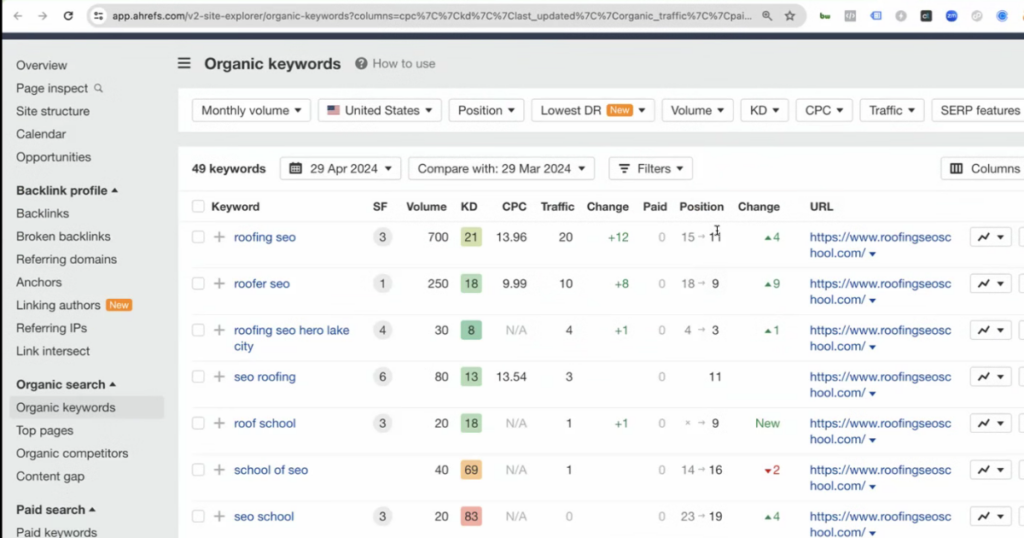Click the plus icon for roofing seo hero lake city
Image resolution: width=1024 pixels, height=538 pixels.
219,330
